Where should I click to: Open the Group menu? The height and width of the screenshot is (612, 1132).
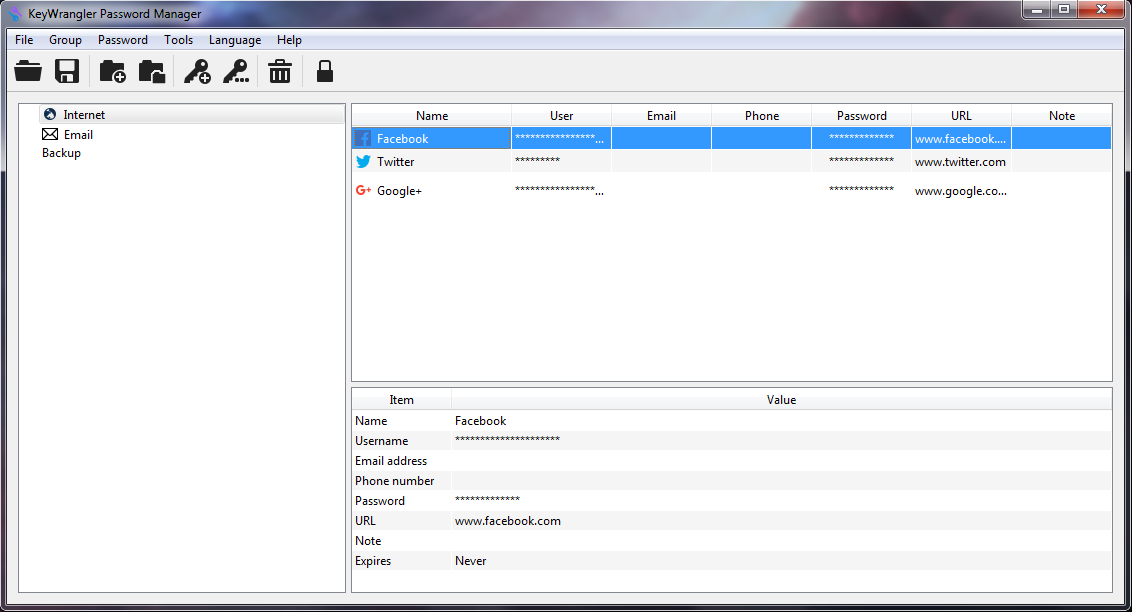pyautogui.click(x=65, y=40)
